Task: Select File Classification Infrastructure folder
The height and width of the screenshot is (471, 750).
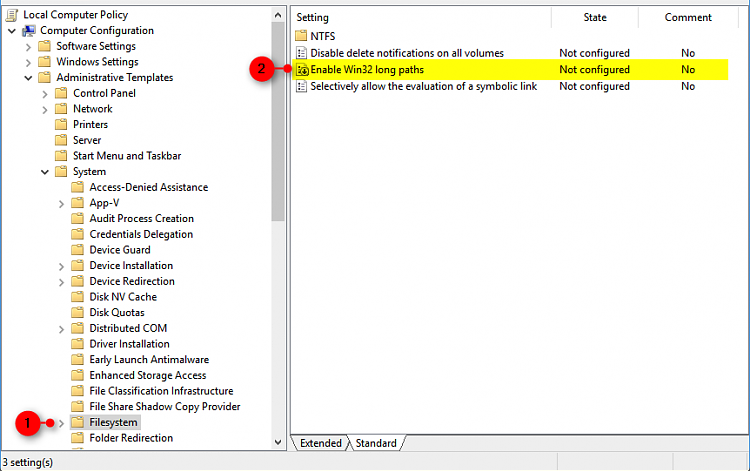Action: pos(161,391)
